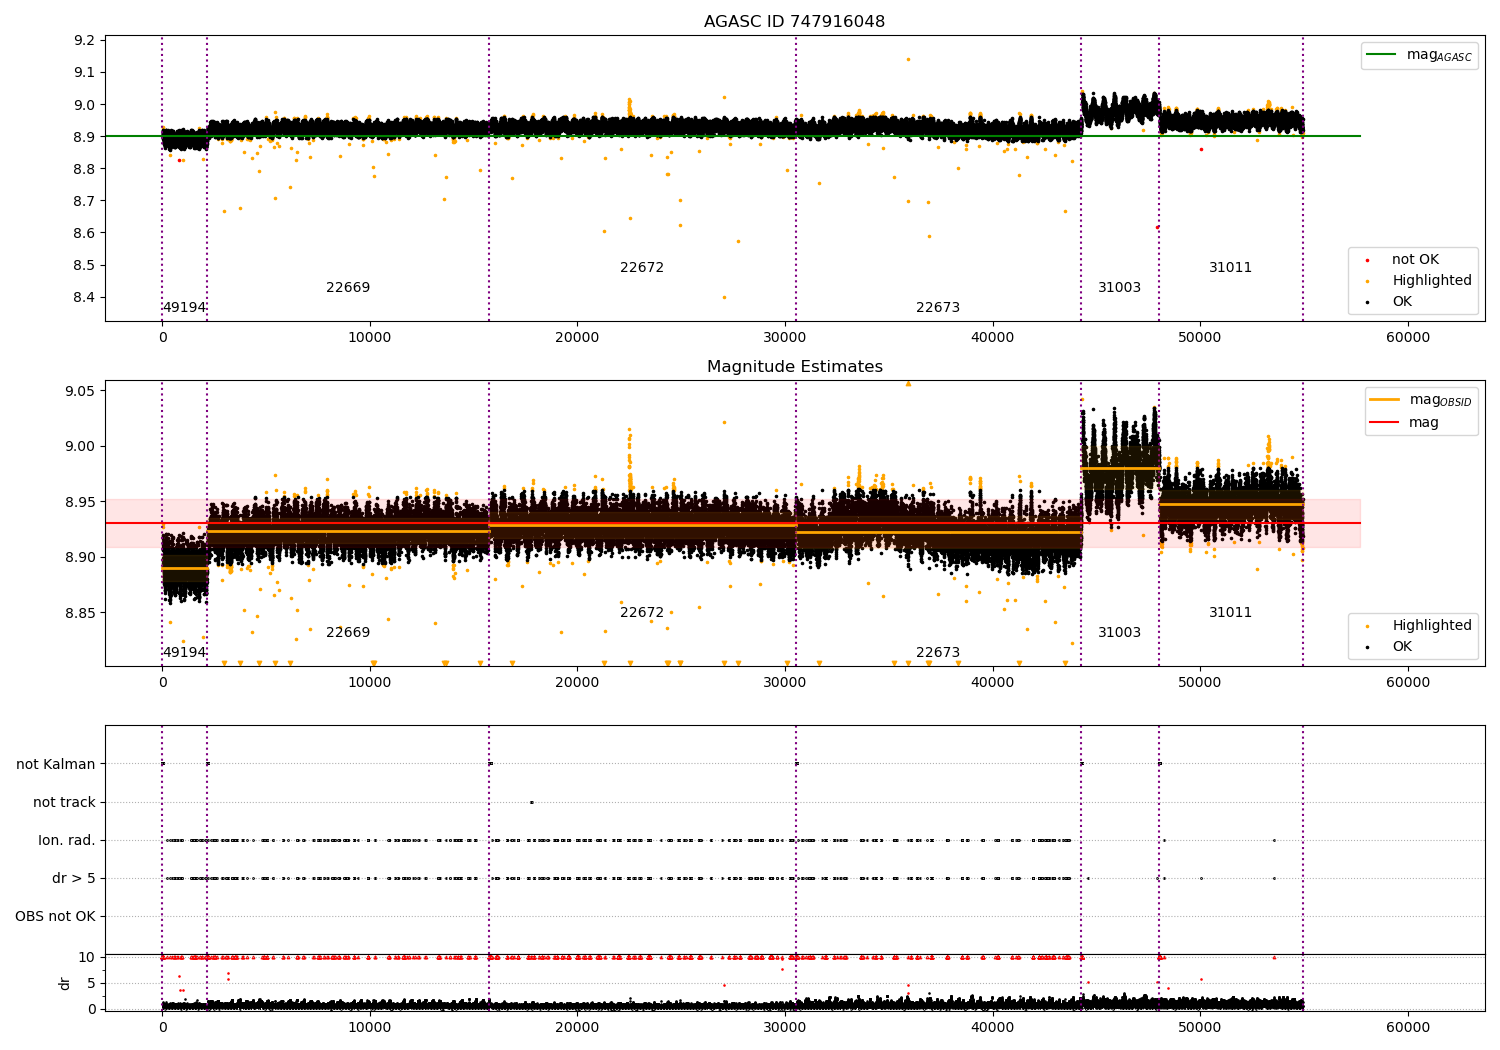This screenshot has width=1500, height=1050.
Task: Click the 5 tick on the dr axis
Action: 91,984
